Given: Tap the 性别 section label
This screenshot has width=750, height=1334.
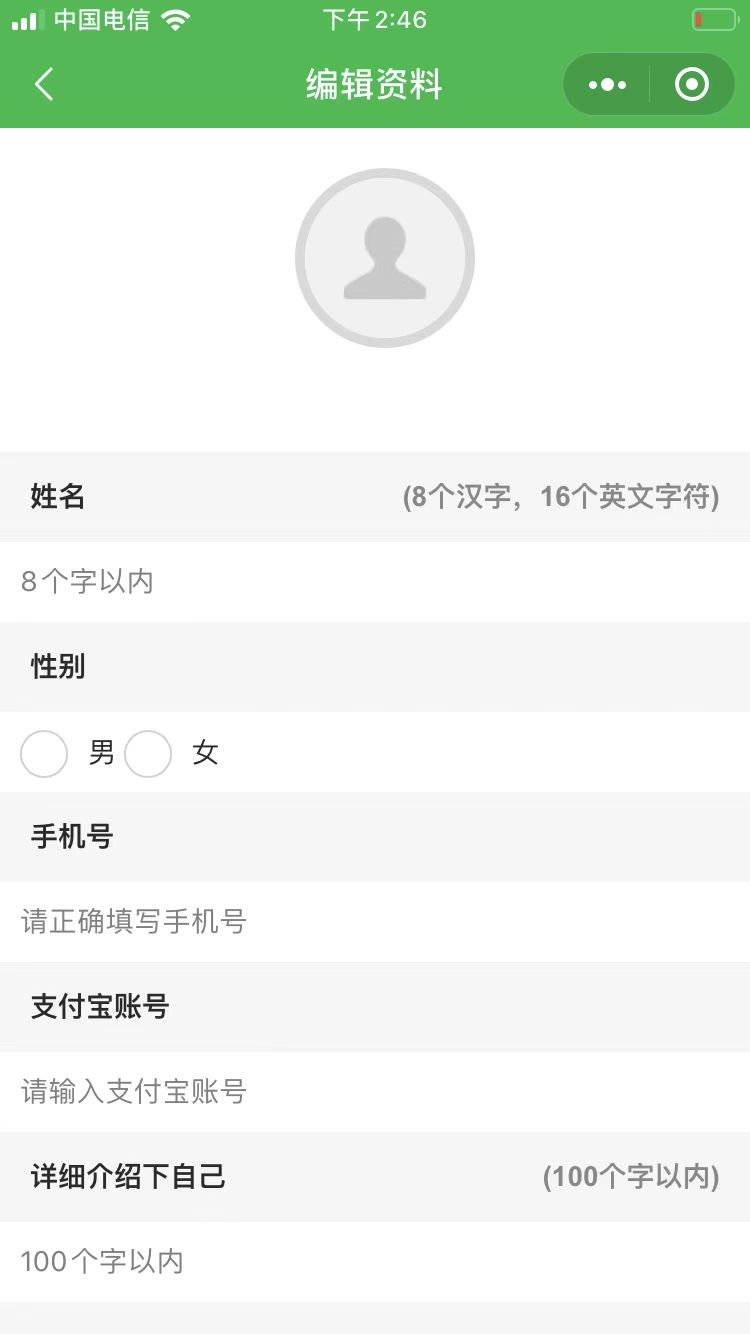Looking at the screenshot, I should tap(58, 667).
